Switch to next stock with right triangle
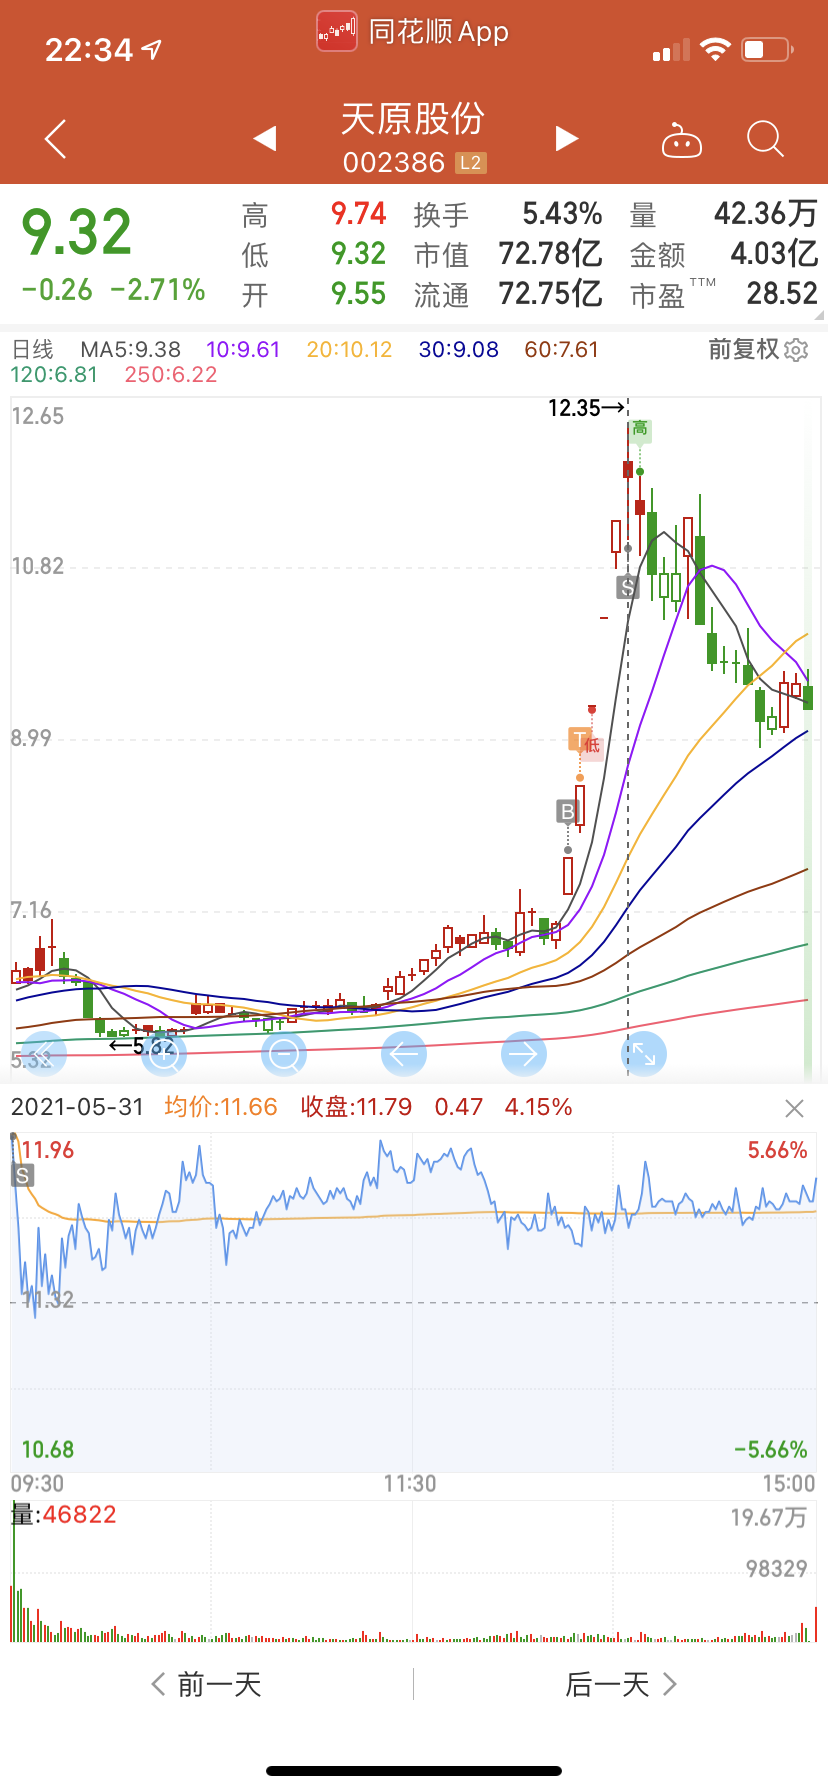The image size is (828, 1792). (567, 139)
